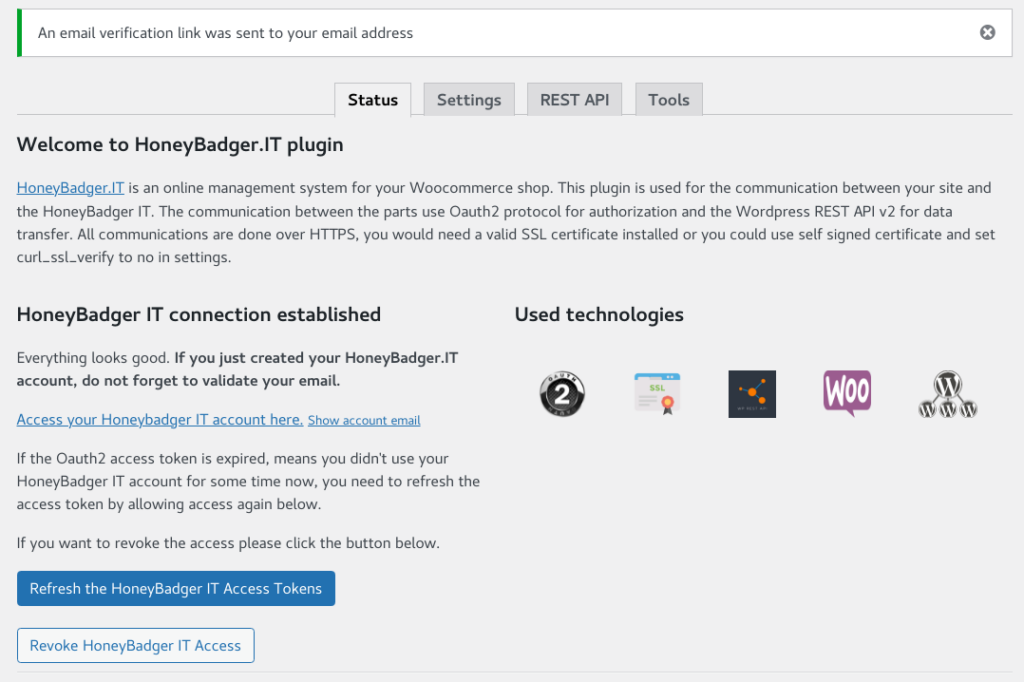This screenshot has height=682, width=1024.
Task: Refresh the HoneyBadger IT Access Tokens
Action: point(176,589)
